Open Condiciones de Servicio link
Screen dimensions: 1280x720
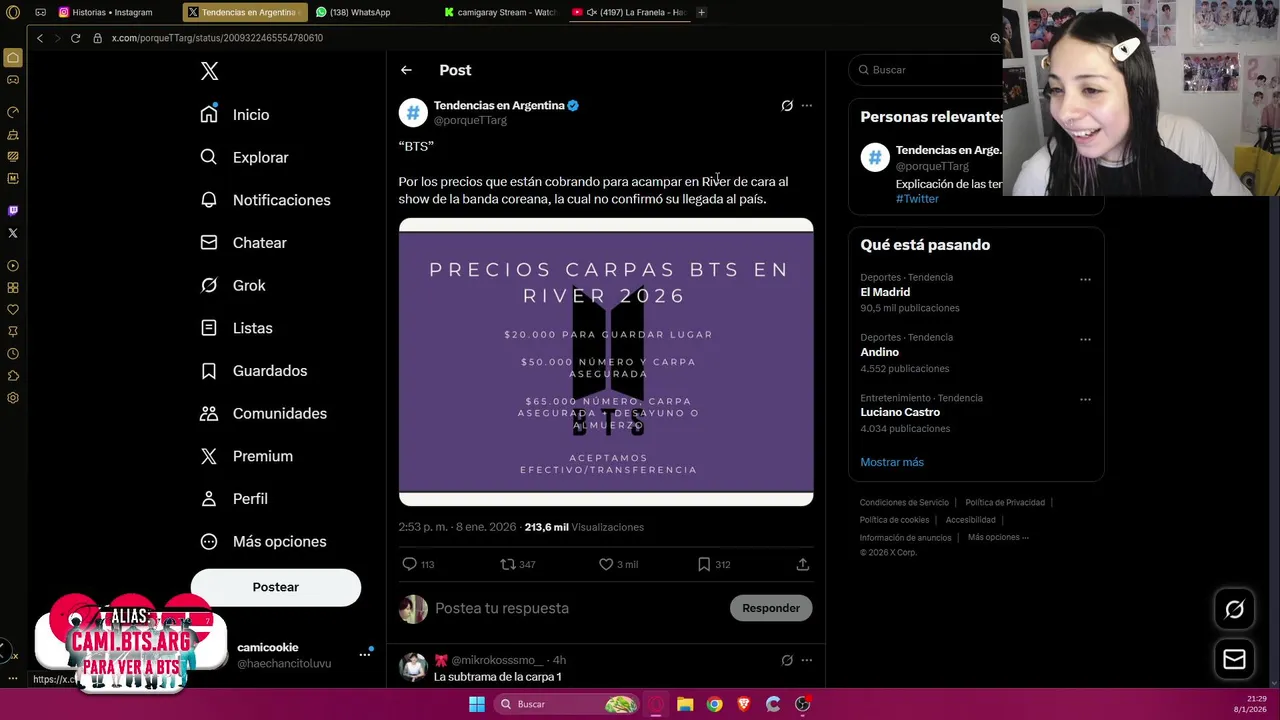click(904, 502)
